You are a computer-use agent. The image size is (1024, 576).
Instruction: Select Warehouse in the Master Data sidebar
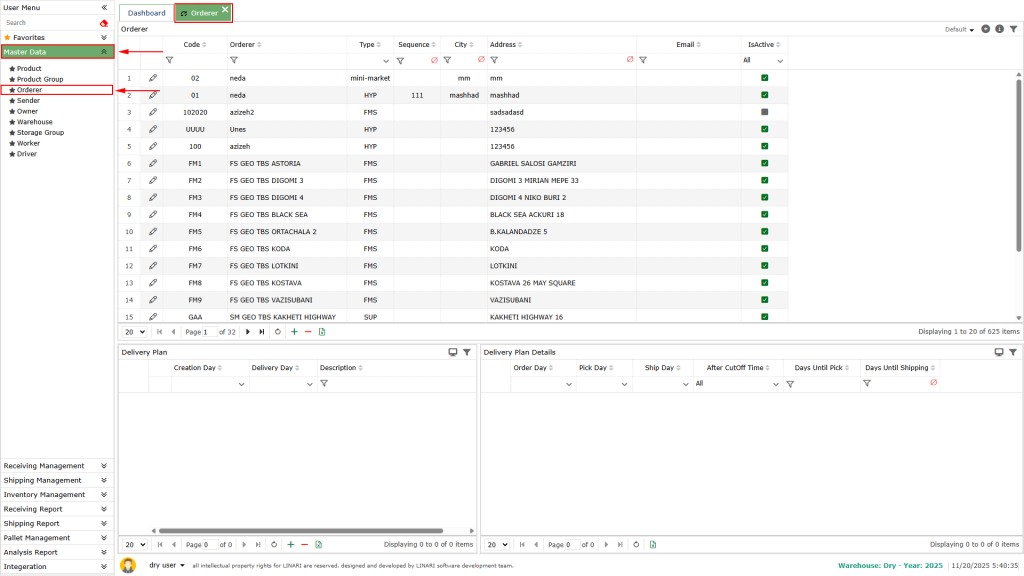33,121
